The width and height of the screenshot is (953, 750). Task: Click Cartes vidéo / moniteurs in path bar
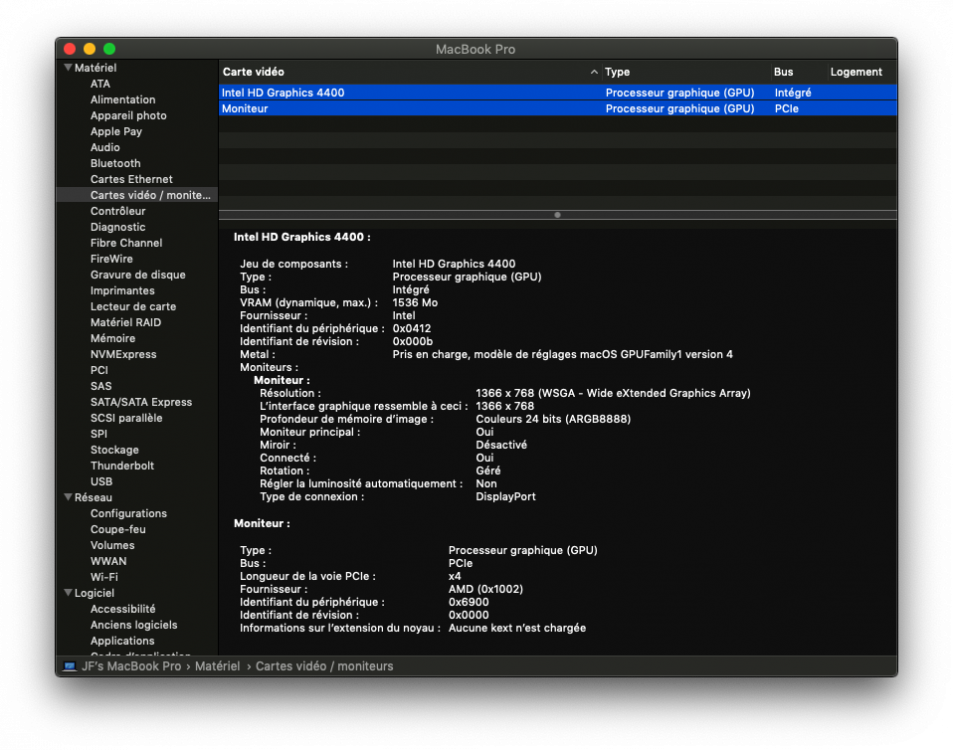tap(324, 666)
